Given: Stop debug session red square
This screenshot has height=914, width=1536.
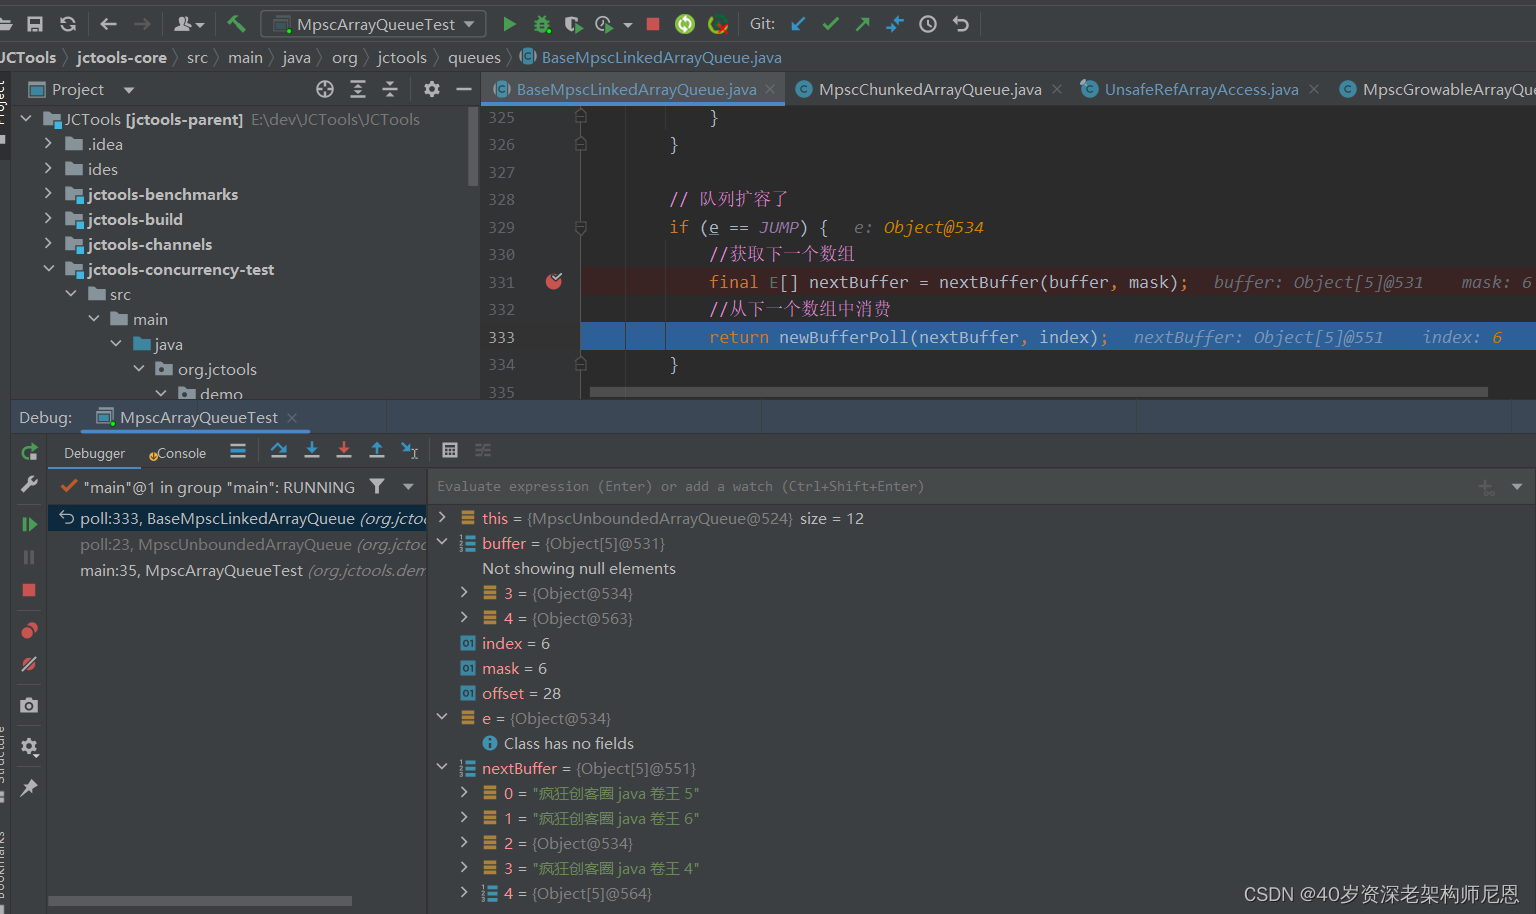Looking at the screenshot, I should [x=29, y=590].
